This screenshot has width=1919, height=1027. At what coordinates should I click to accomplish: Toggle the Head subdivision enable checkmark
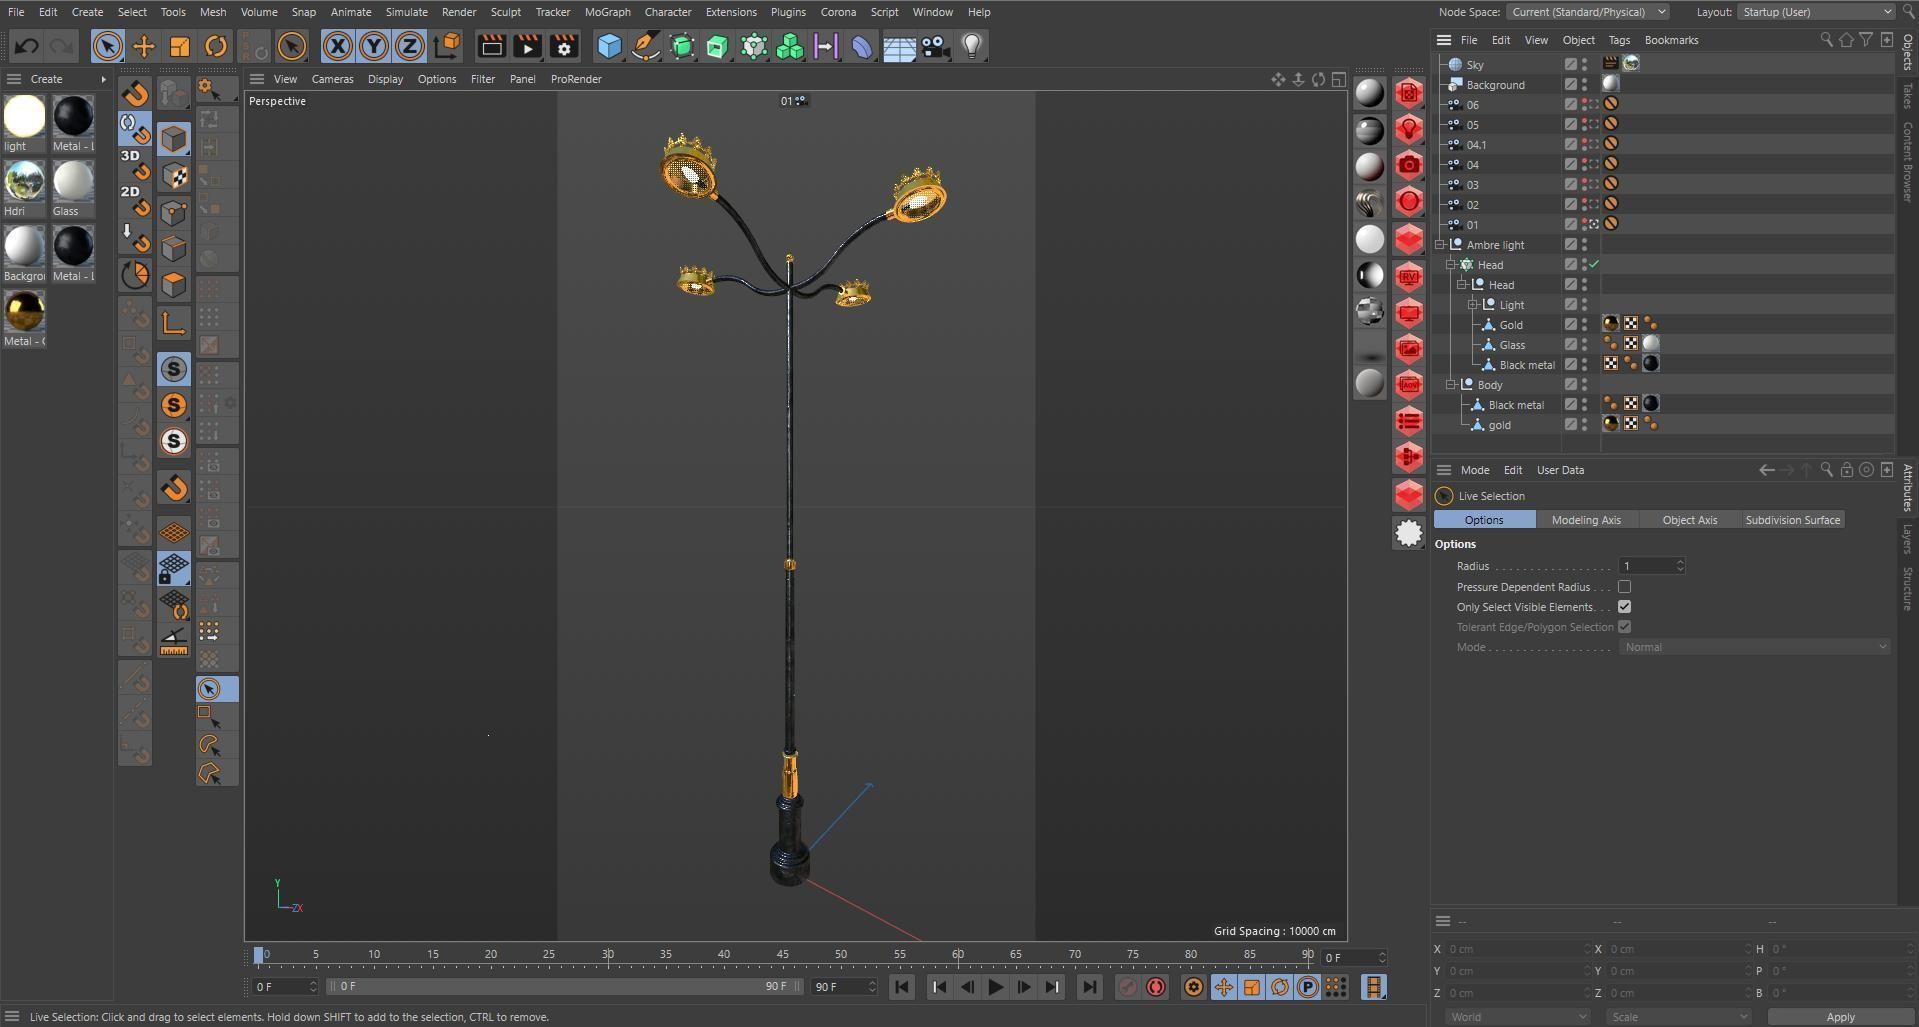pyautogui.click(x=1594, y=265)
